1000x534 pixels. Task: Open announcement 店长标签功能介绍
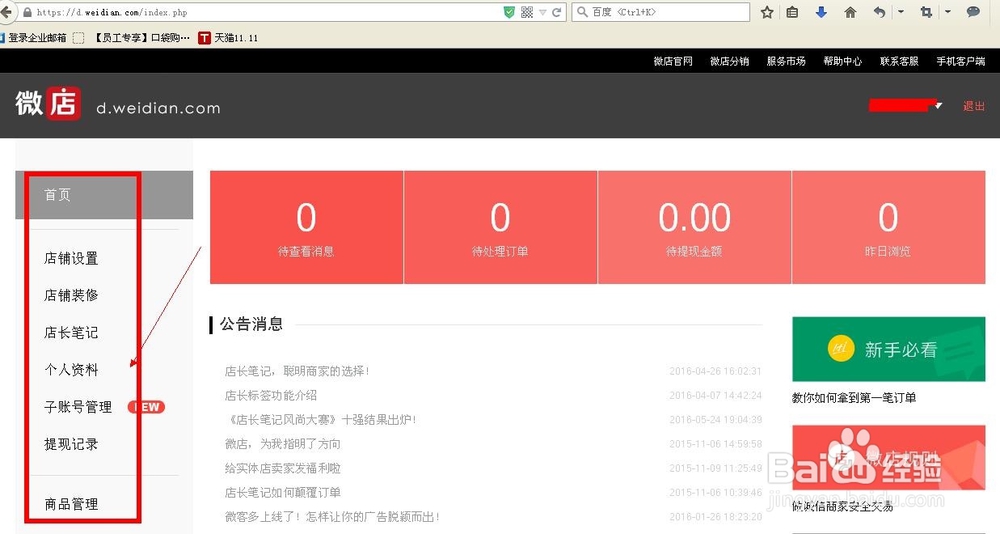click(270, 395)
